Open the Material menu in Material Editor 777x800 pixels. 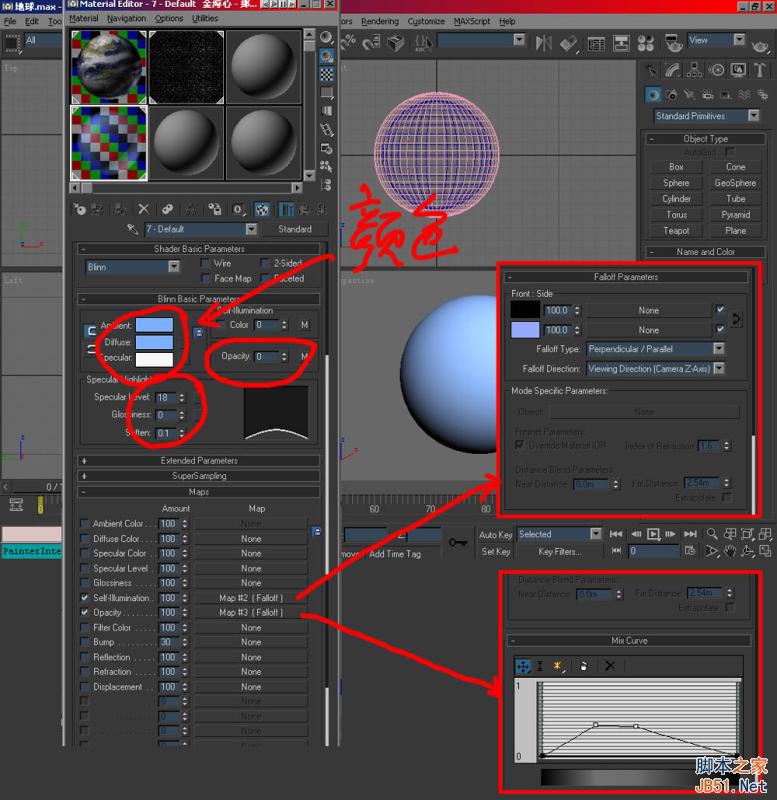[84, 18]
